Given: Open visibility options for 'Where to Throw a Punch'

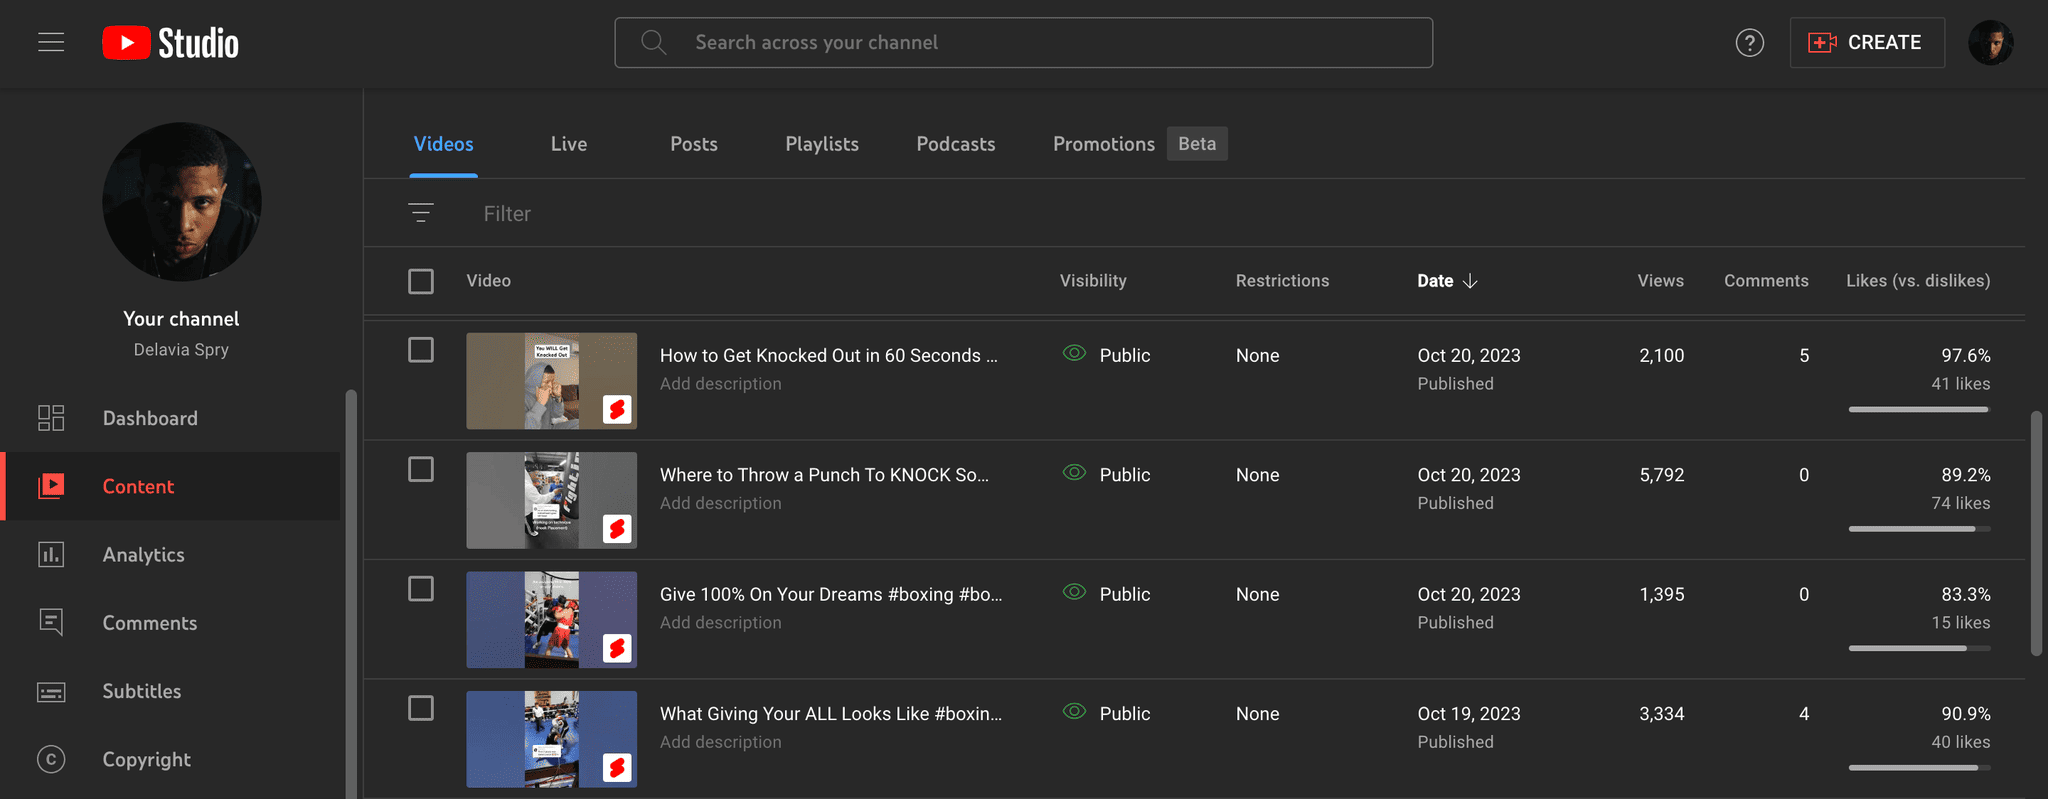Looking at the screenshot, I should (x=1106, y=475).
